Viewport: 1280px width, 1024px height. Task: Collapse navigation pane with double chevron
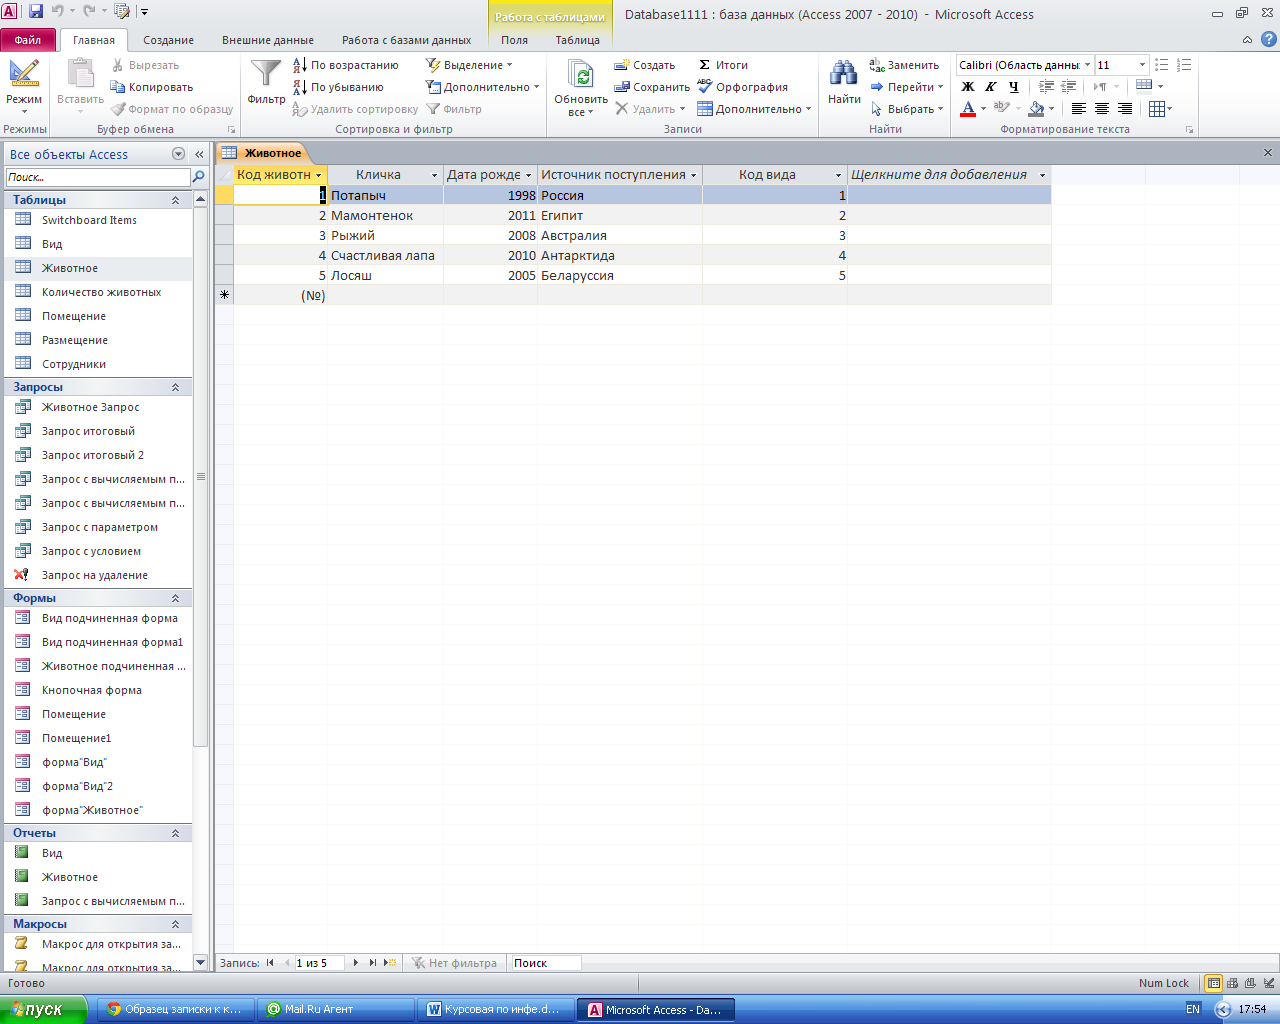pos(199,154)
